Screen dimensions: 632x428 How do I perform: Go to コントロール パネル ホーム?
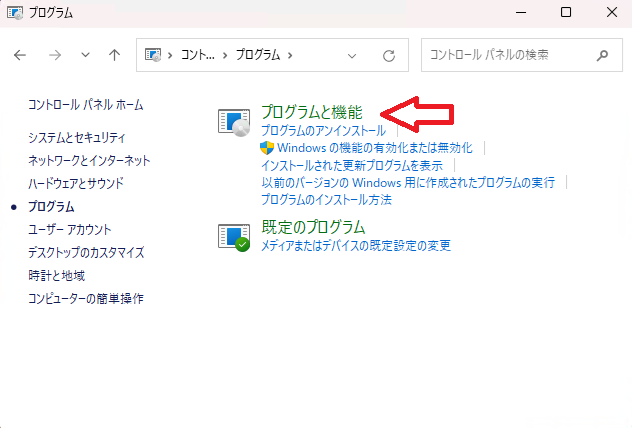pos(85,105)
